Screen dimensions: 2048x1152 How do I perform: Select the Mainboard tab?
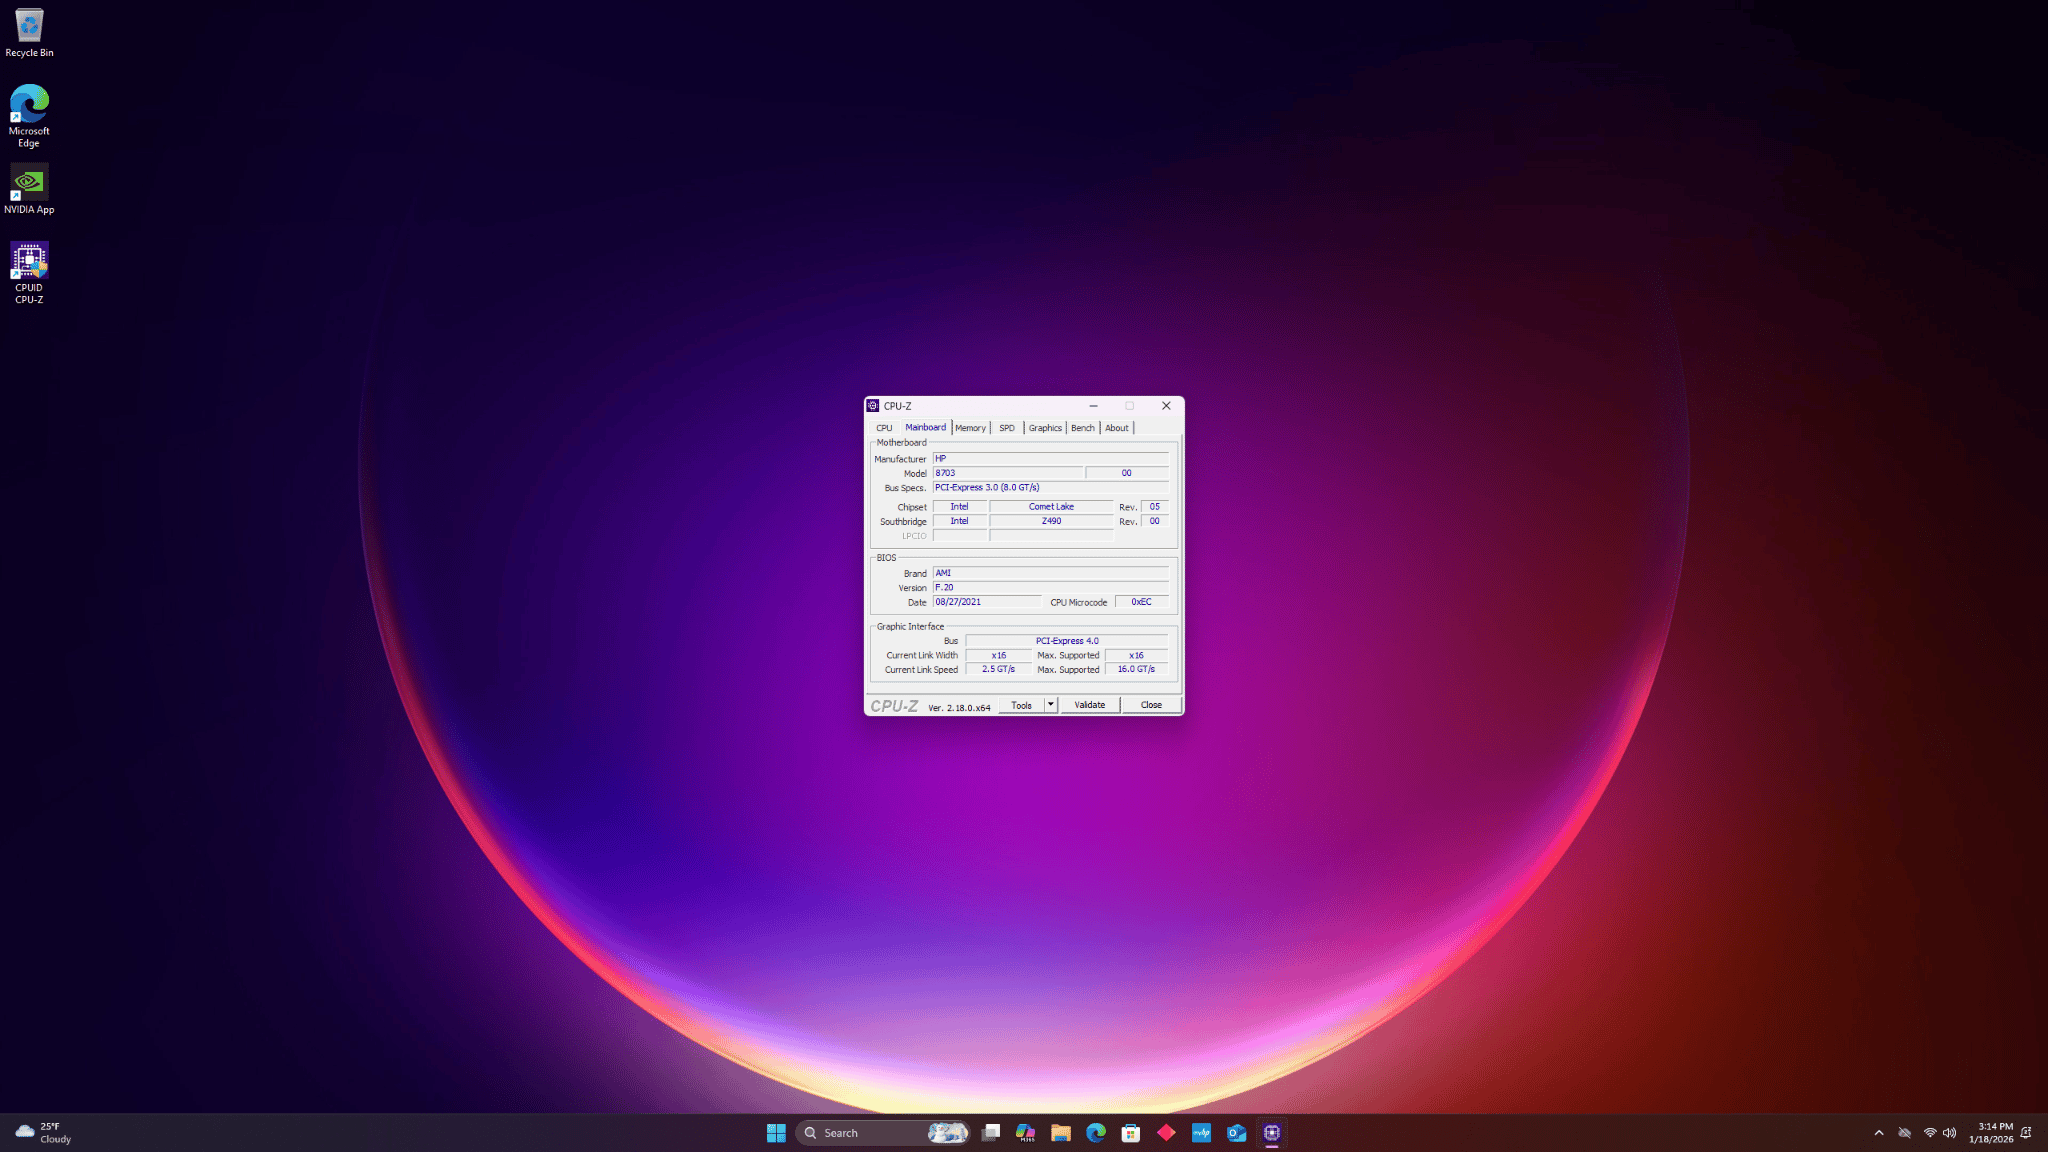[x=925, y=427]
